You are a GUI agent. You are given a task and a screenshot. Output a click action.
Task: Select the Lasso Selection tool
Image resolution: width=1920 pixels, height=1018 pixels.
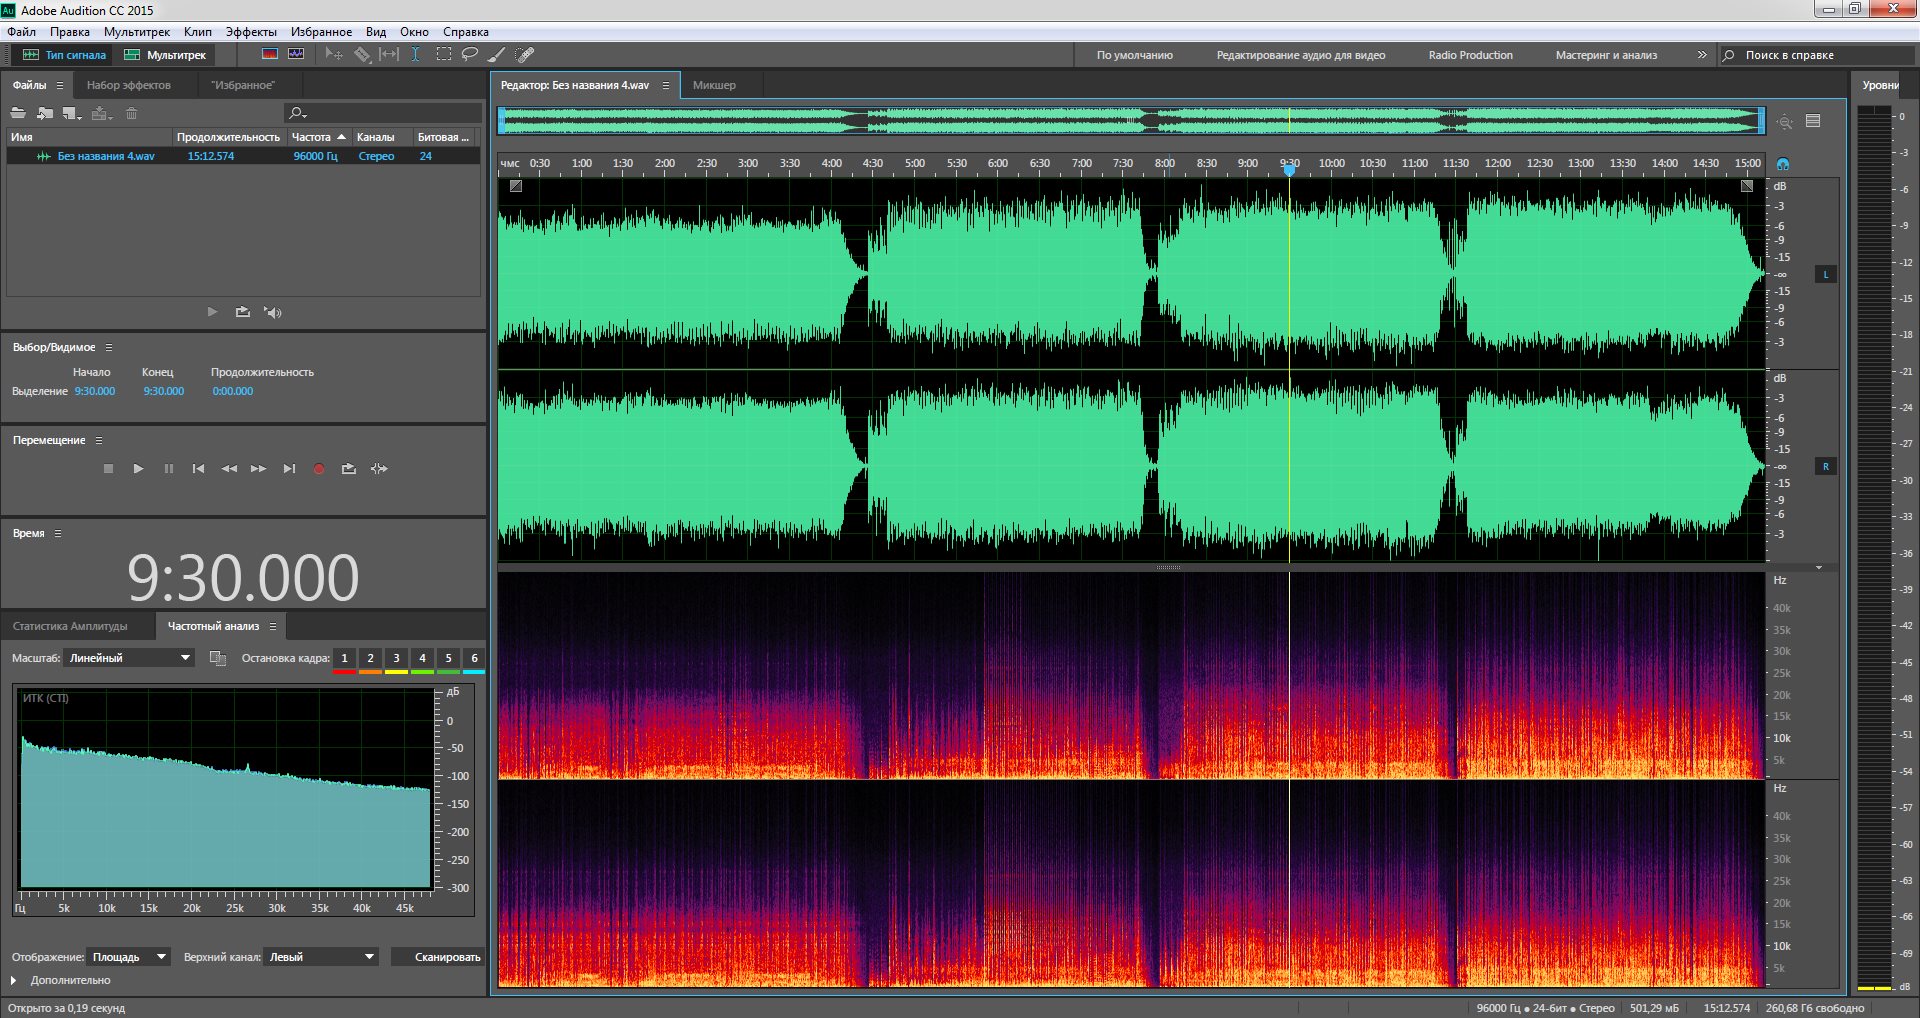(469, 54)
